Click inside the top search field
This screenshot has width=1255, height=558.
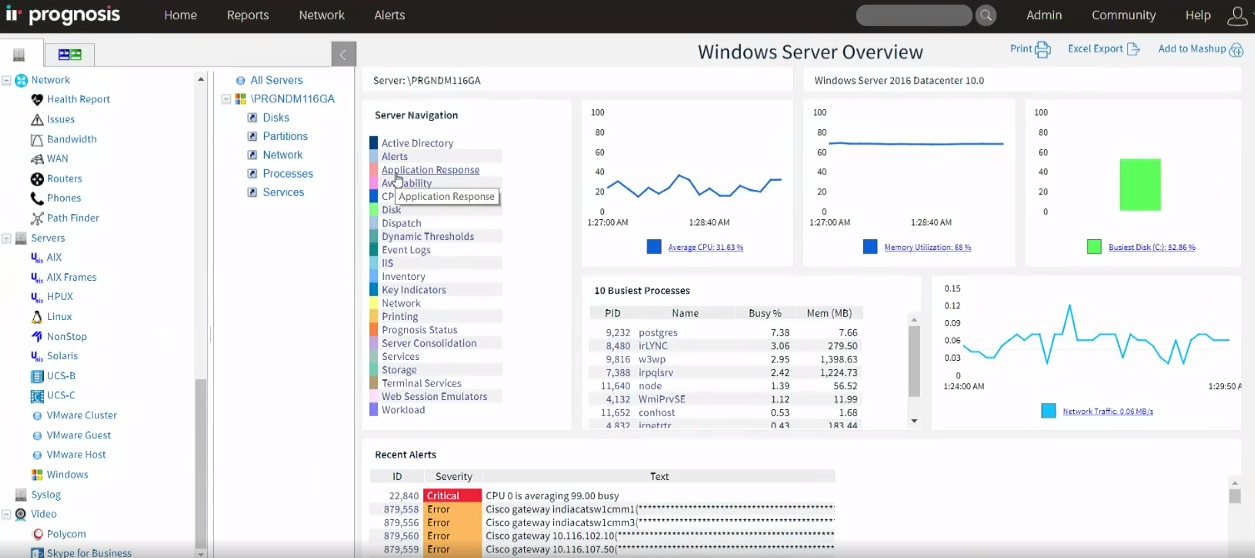(x=912, y=15)
